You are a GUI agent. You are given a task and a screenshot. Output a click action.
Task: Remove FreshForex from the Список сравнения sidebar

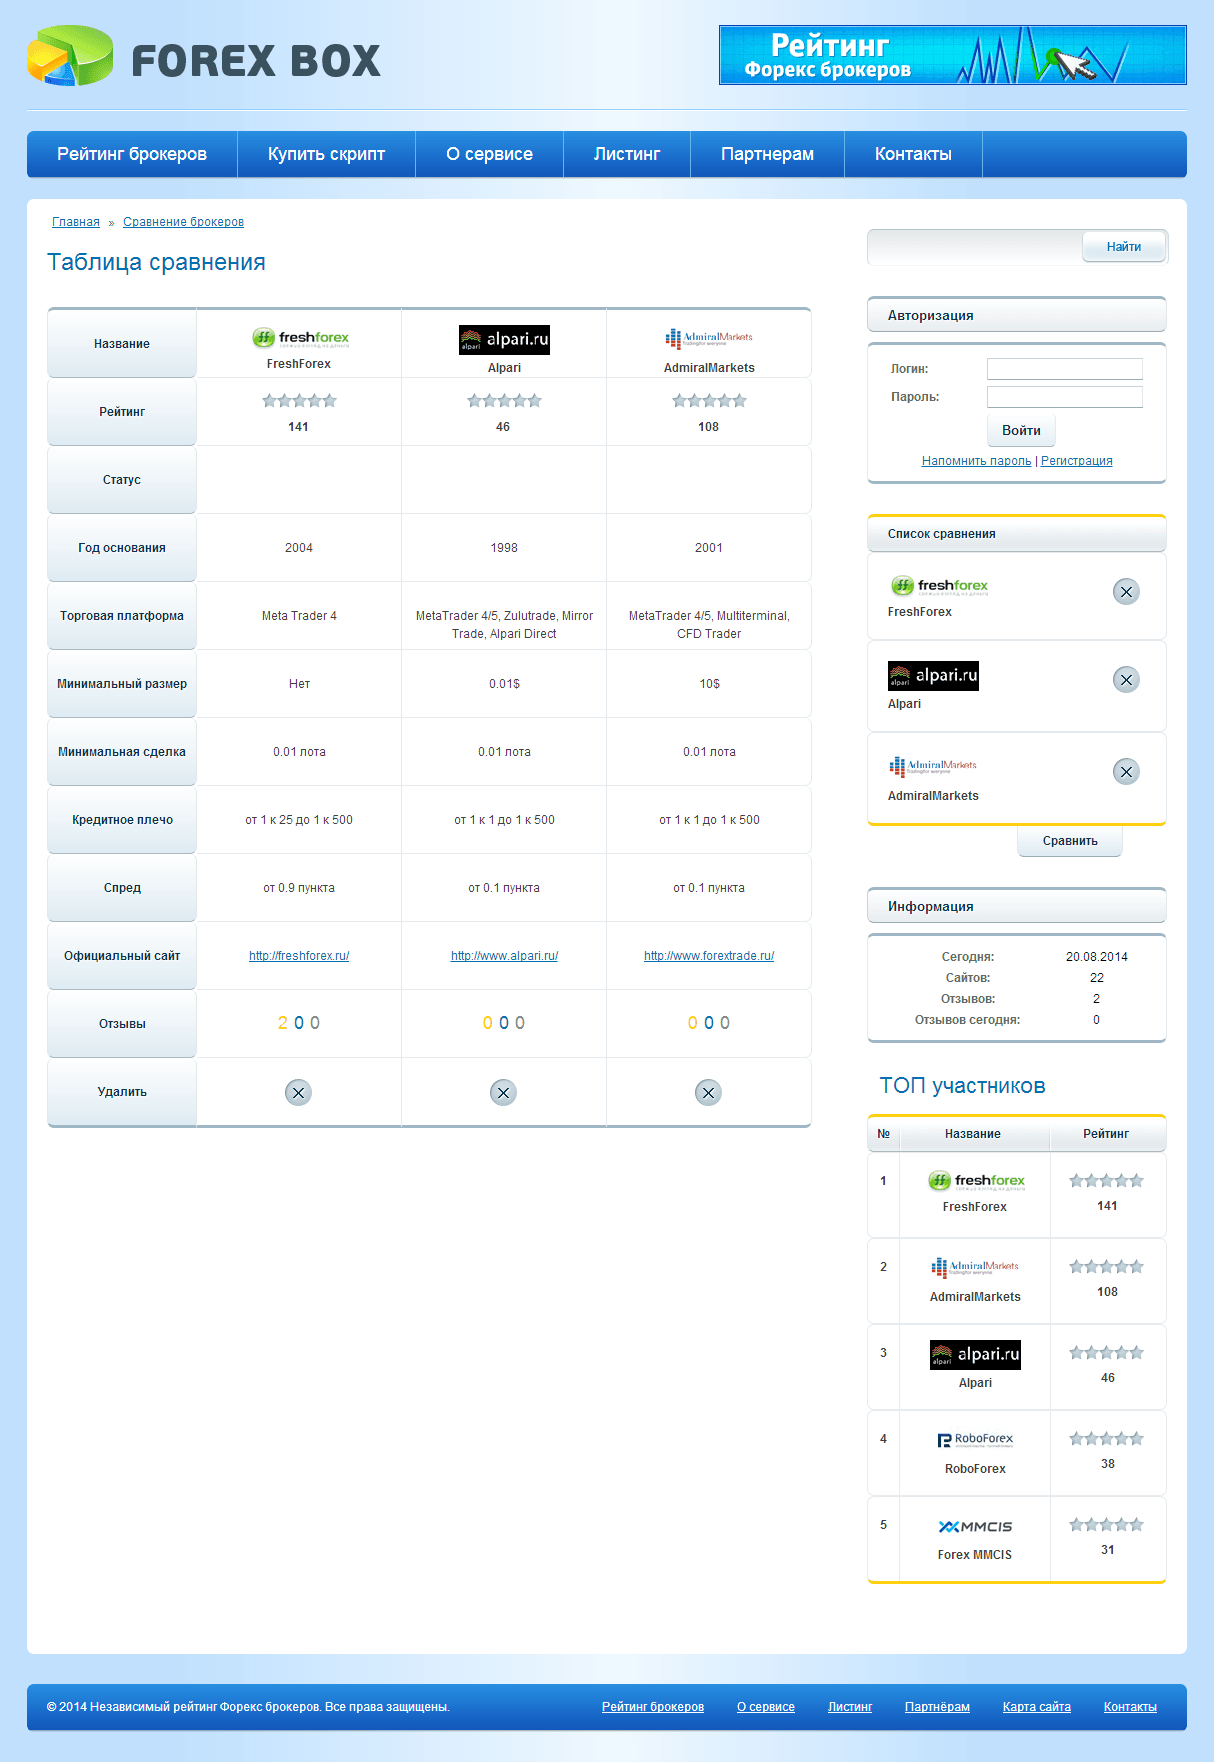1126,592
